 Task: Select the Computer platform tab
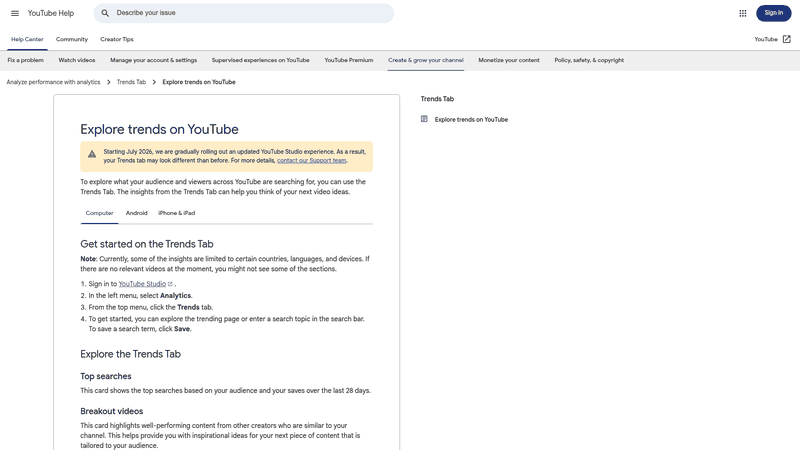pos(99,213)
